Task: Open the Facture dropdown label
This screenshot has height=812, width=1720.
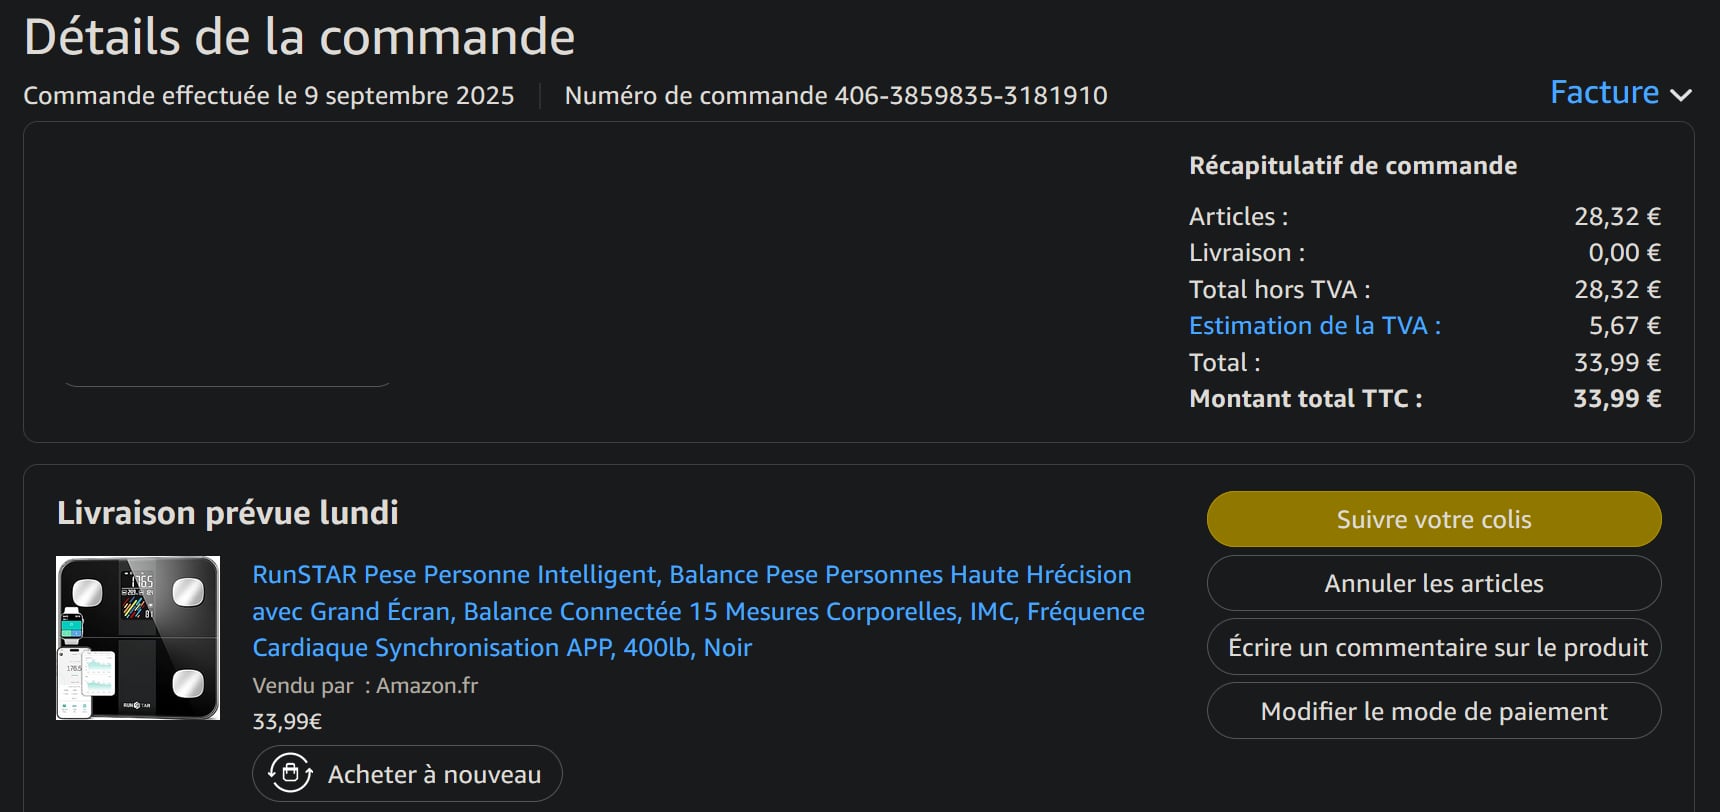Action: [1603, 93]
